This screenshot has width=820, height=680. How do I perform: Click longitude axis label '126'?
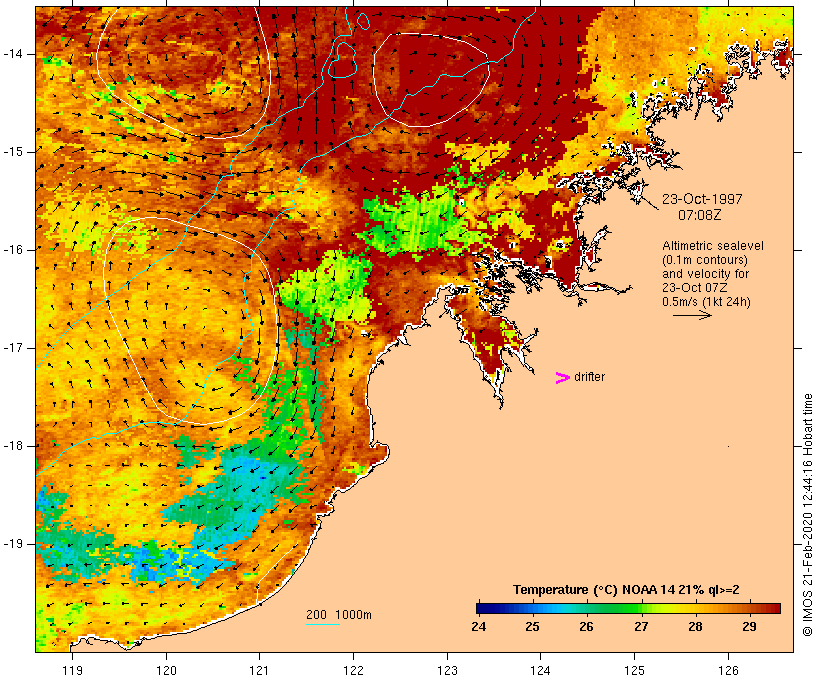(x=728, y=670)
